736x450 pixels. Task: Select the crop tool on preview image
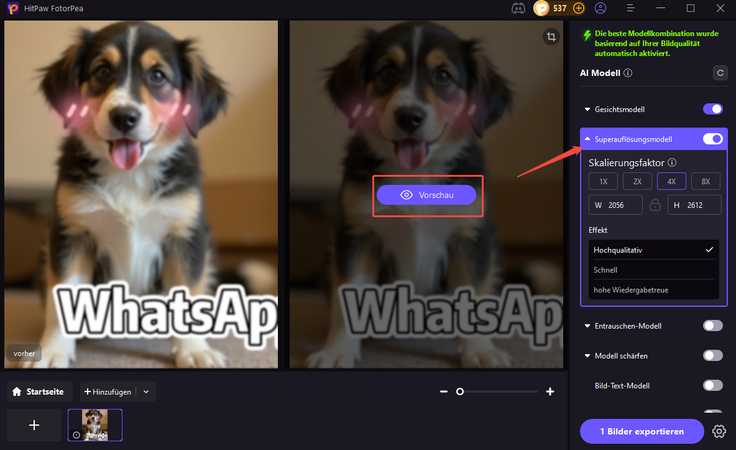coord(552,37)
